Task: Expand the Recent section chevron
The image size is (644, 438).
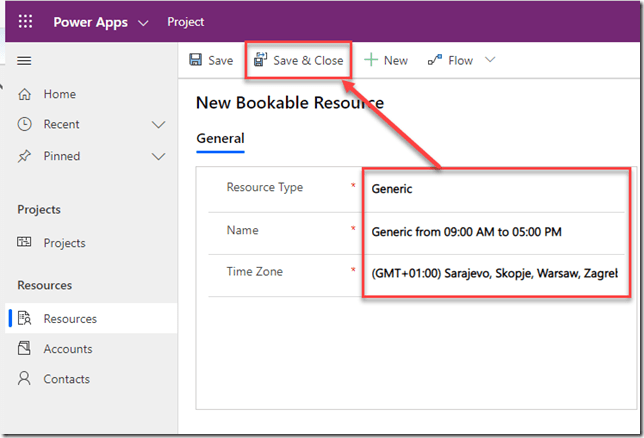Action: coord(158,125)
